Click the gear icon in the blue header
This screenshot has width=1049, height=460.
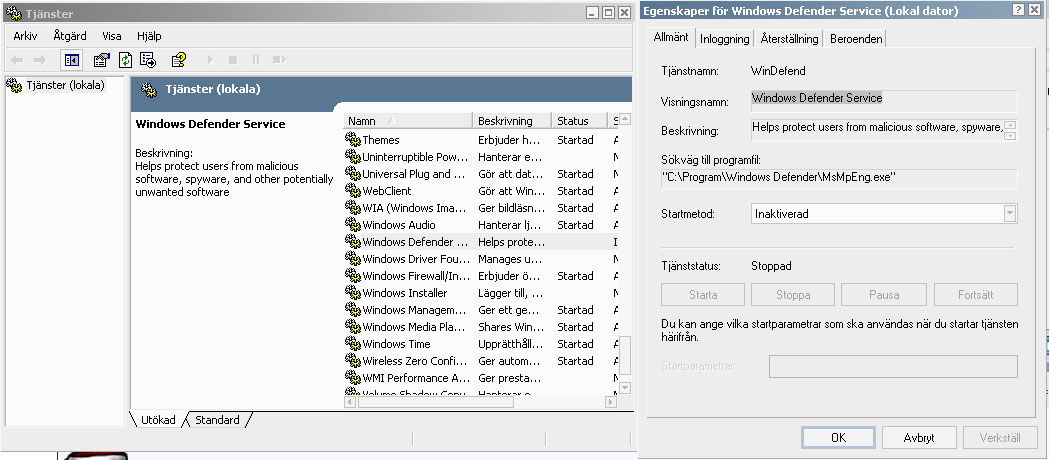pyautogui.click(x=149, y=90)
